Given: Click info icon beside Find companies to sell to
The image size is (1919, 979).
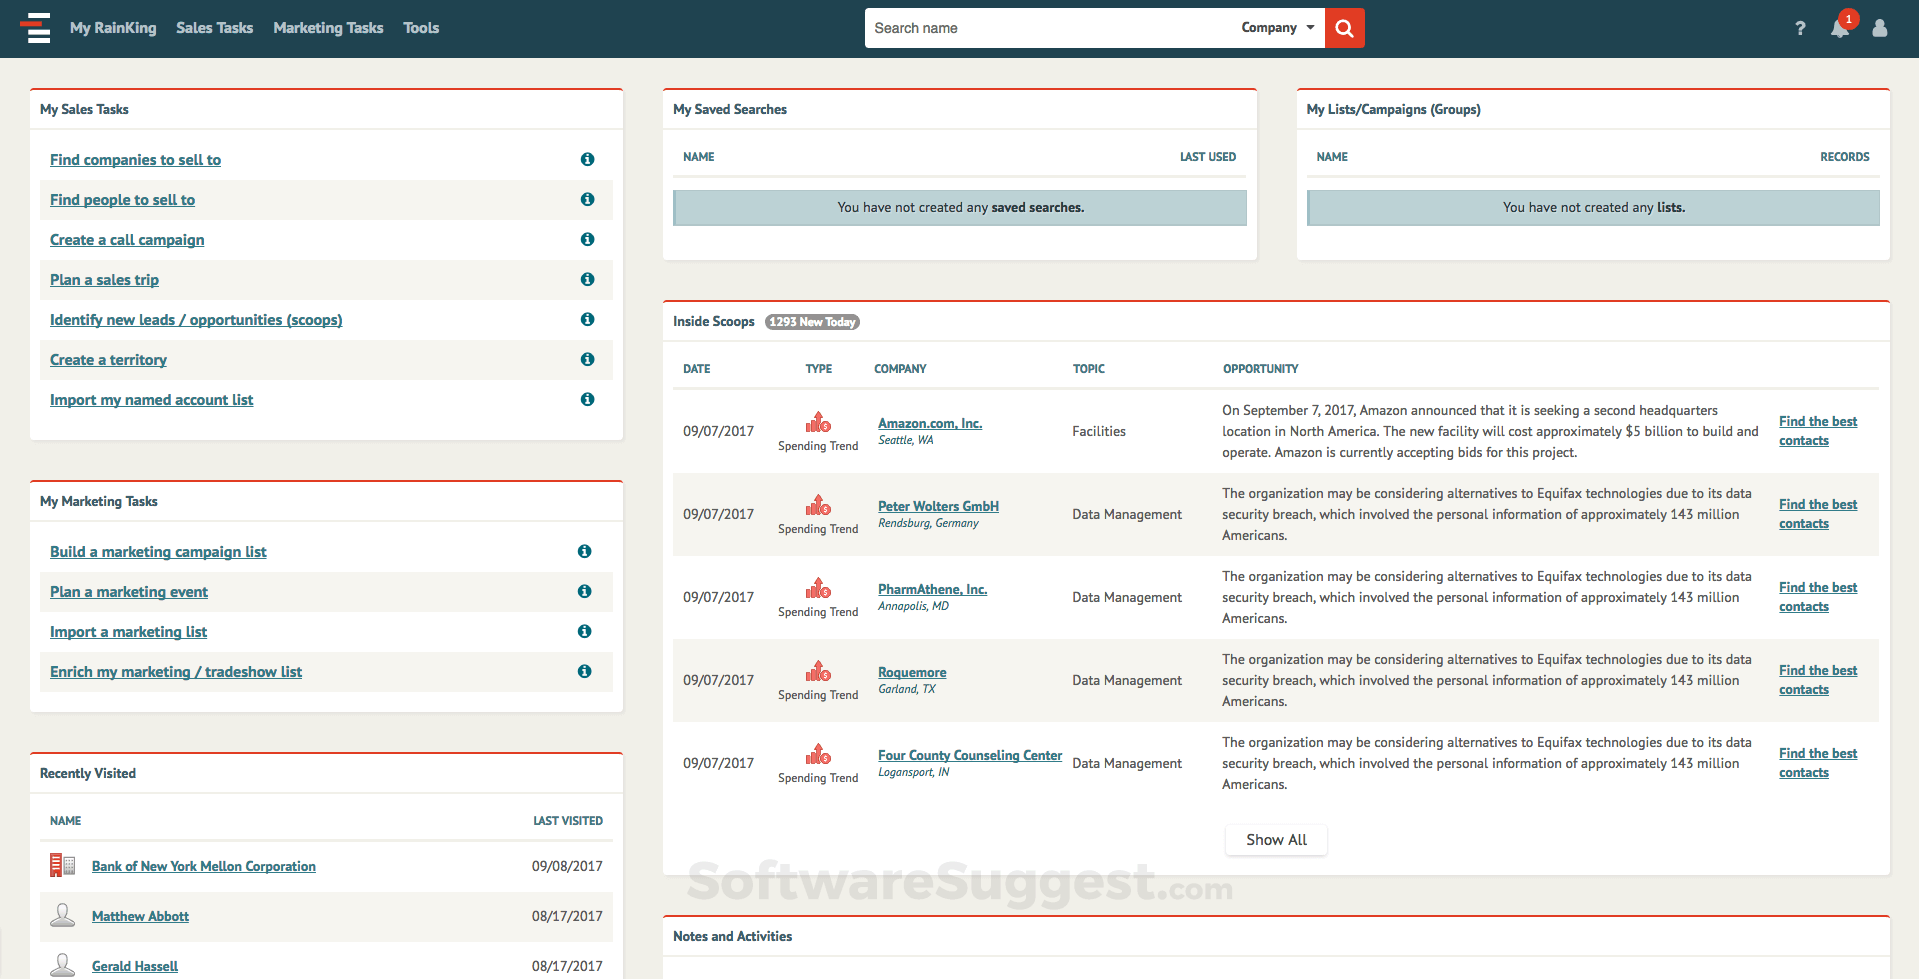Looking at the screenshot, I should (587, 159).
